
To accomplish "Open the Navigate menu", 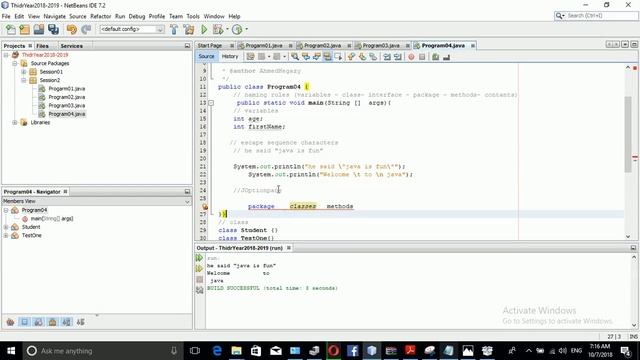I will (54, 16).
